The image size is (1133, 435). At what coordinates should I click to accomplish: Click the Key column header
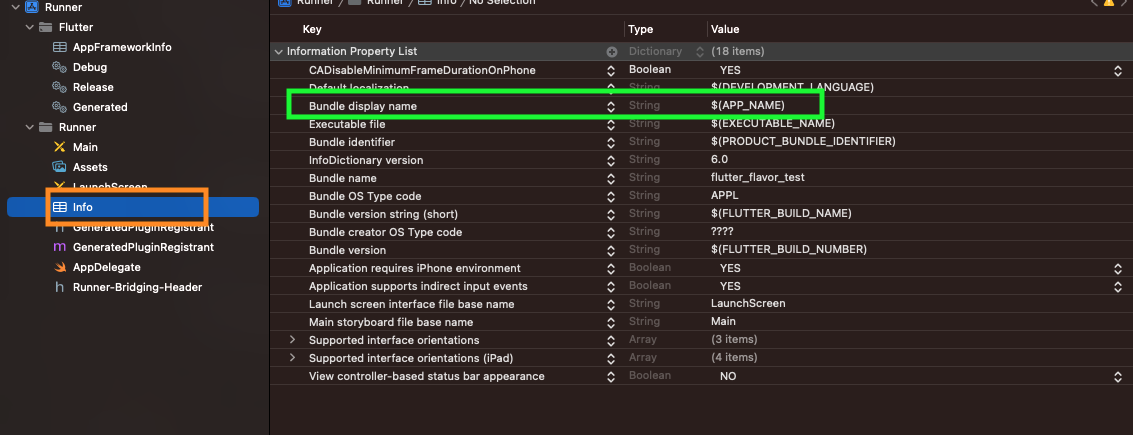[x=312, y=30]
